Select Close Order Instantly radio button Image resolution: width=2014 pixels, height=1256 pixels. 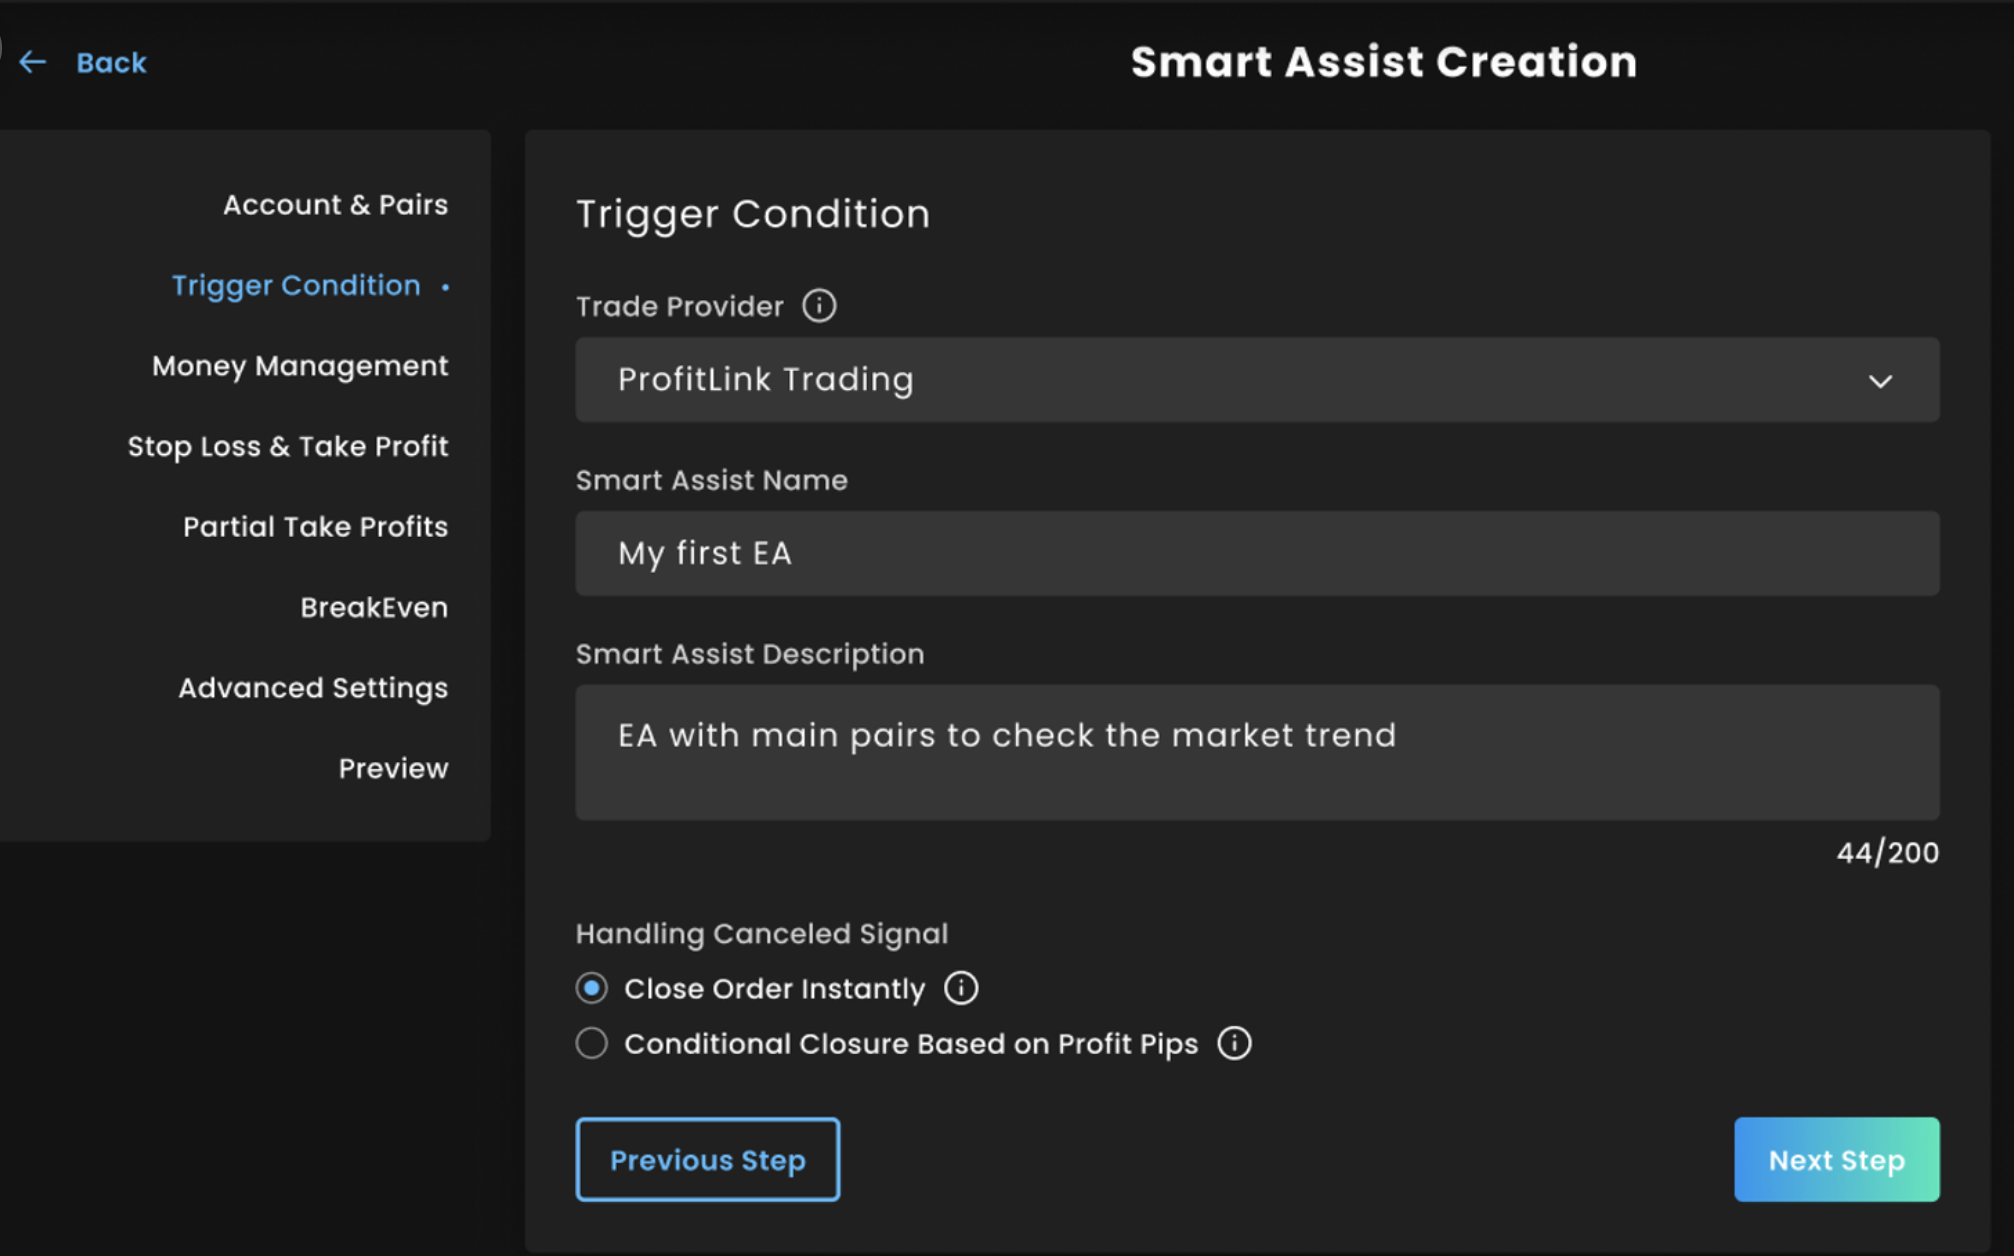pos(592,988)
